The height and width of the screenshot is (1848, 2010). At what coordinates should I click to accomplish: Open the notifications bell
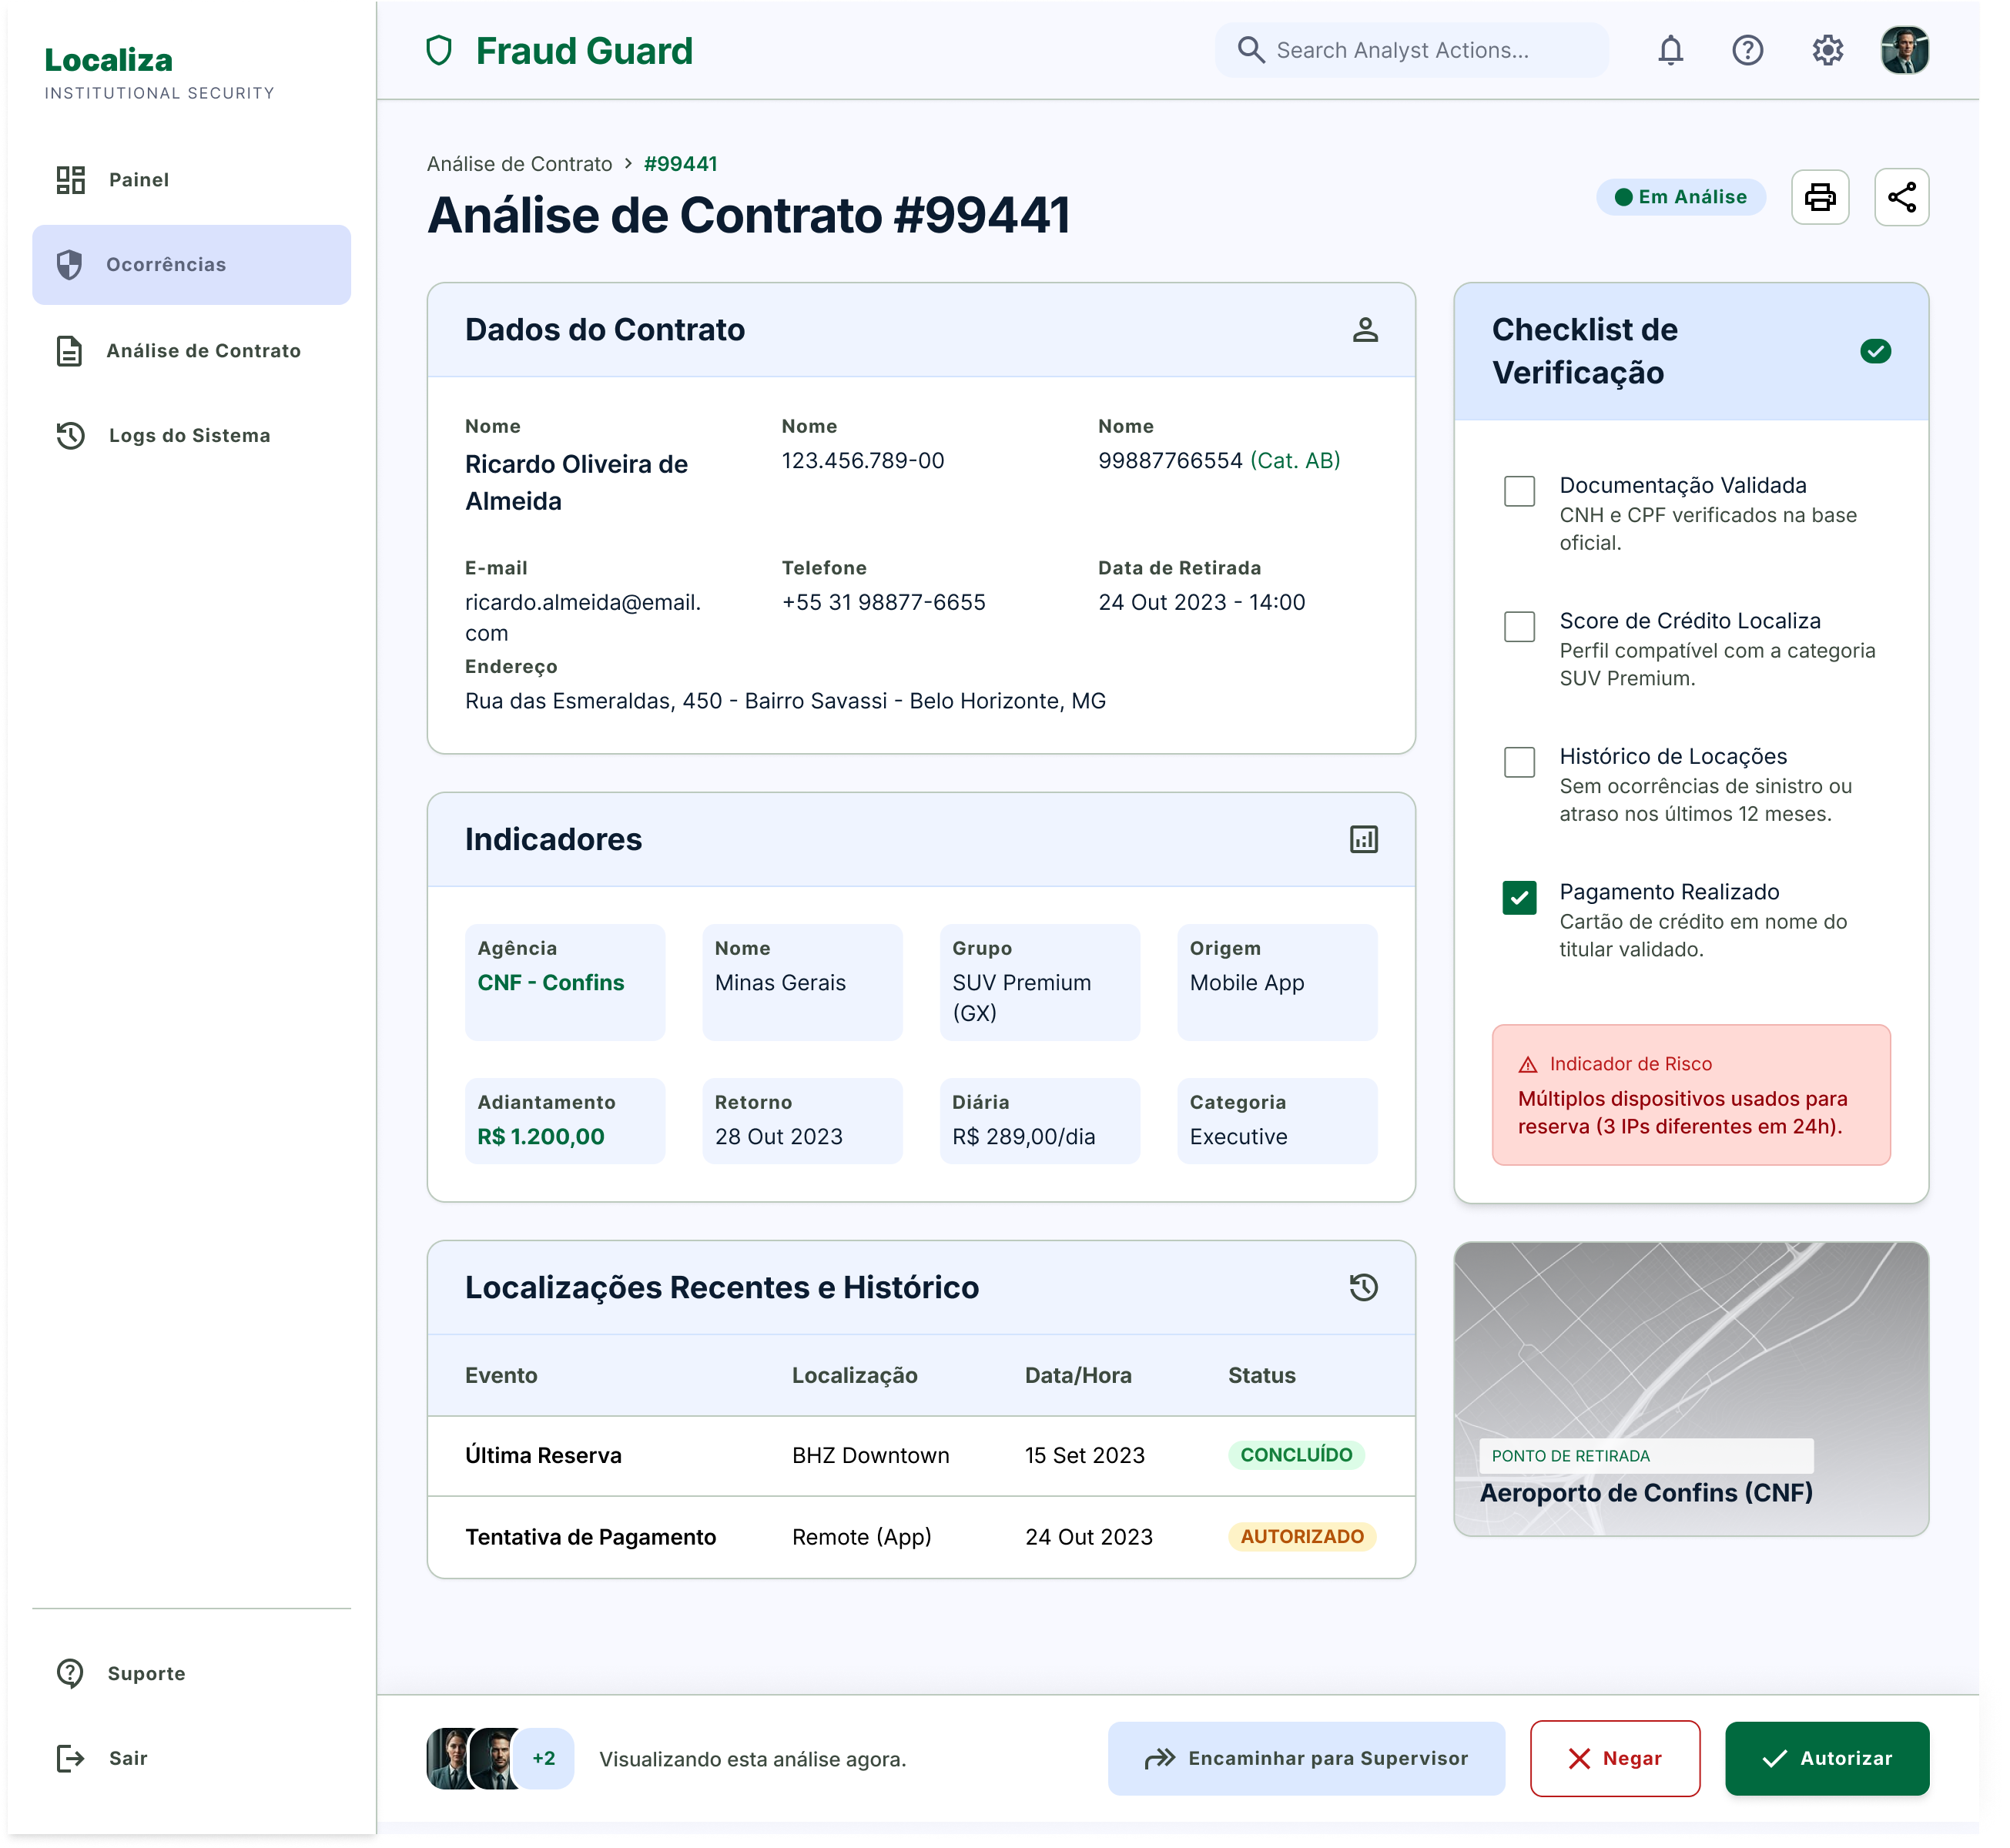pos(1671,50)
